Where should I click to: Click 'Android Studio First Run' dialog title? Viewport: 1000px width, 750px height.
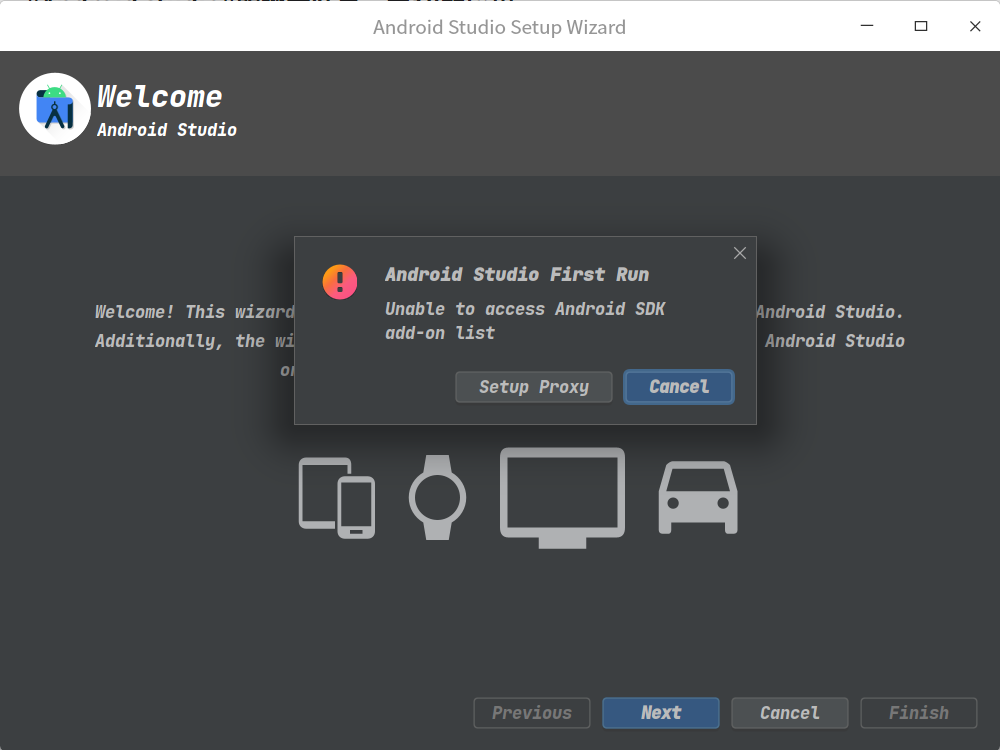[517, 275]
